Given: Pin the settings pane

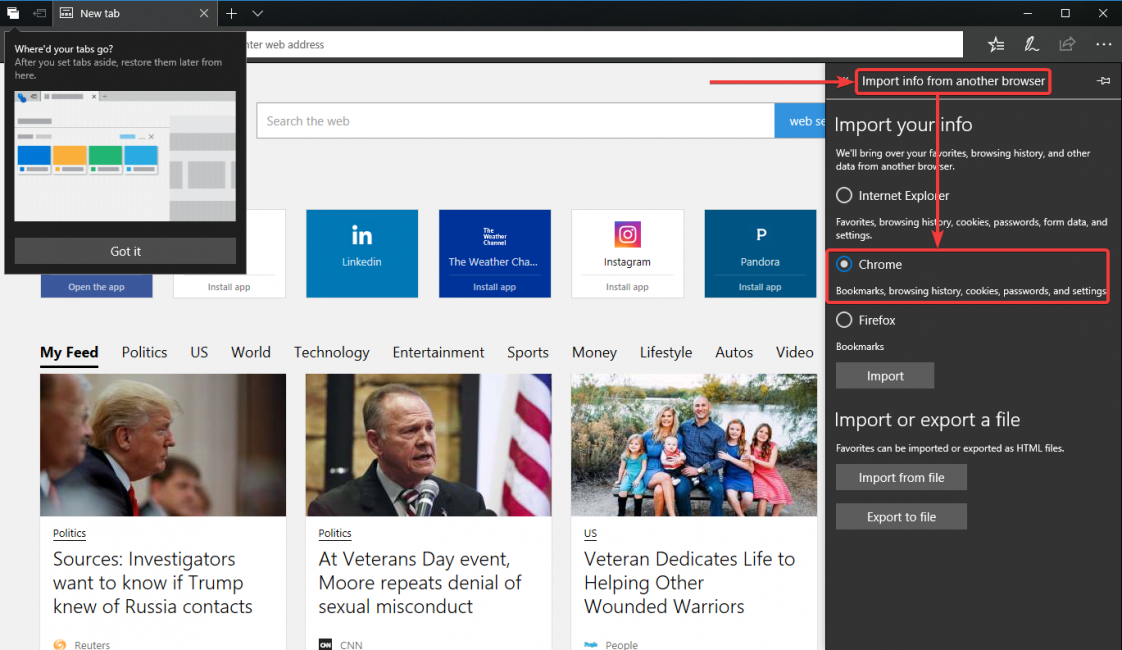Looking at the screenshot, I should (1103, 81).
